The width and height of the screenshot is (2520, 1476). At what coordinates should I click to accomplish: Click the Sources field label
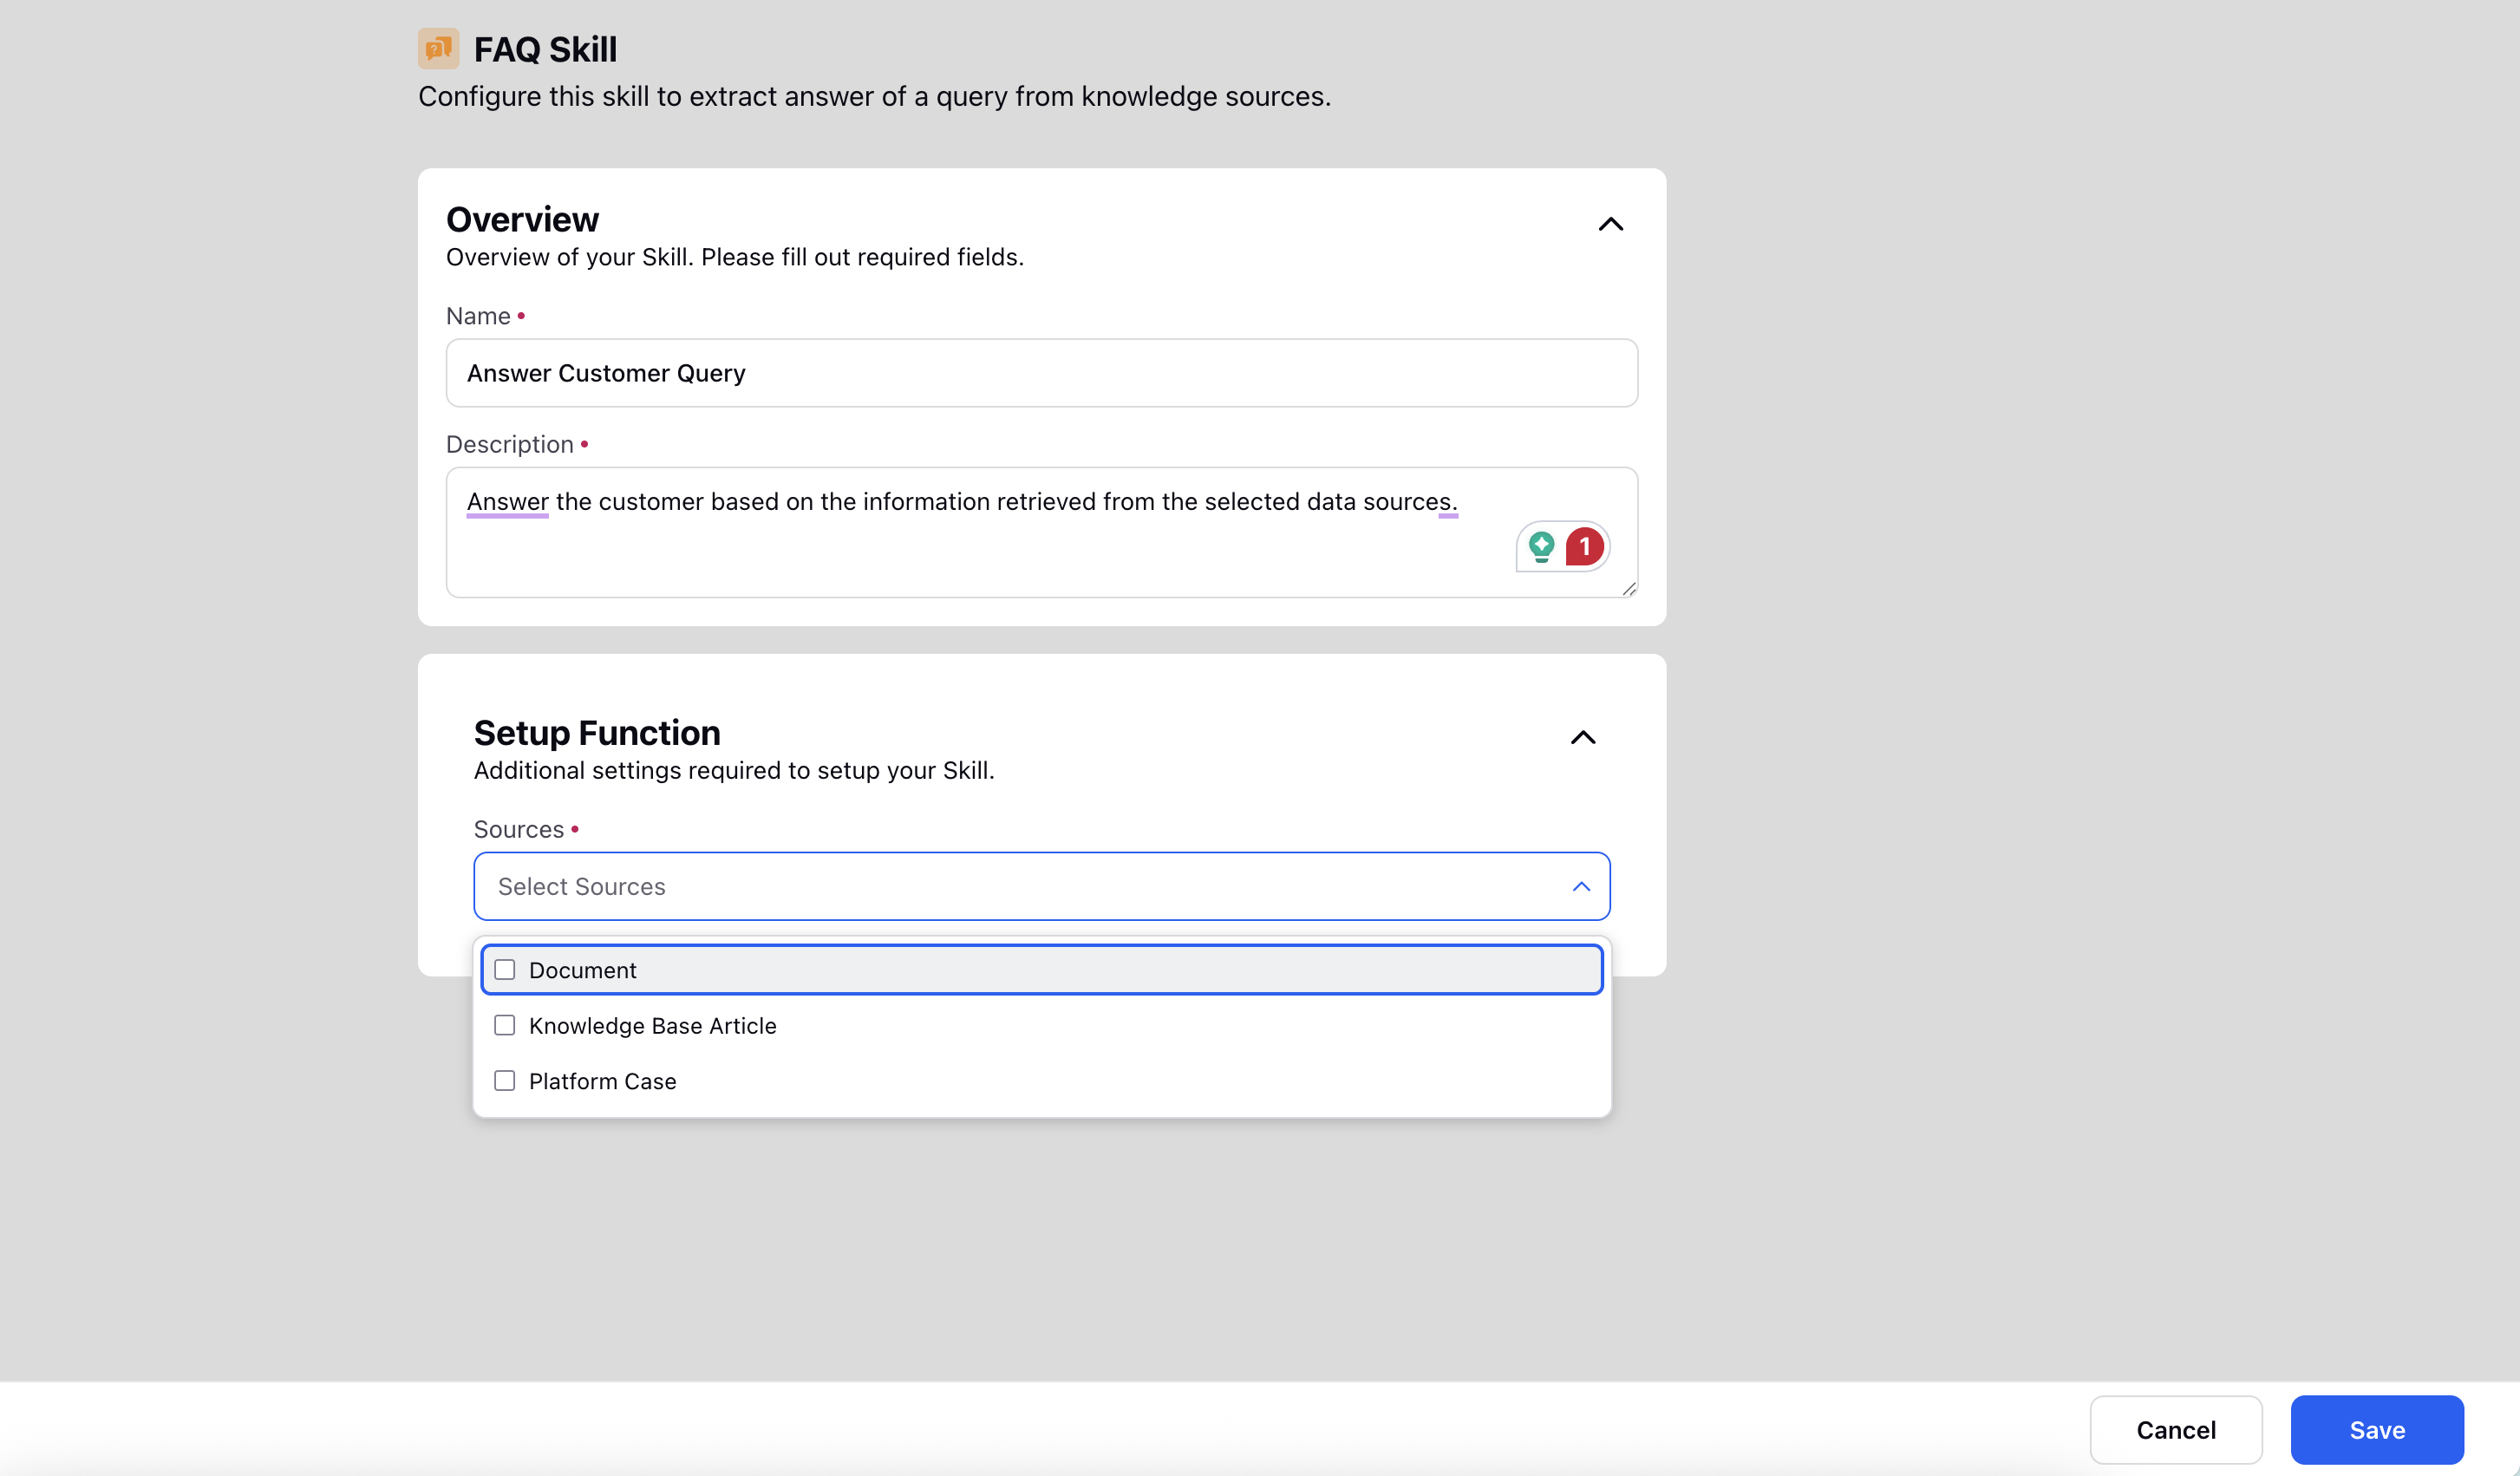coord(518,830)
